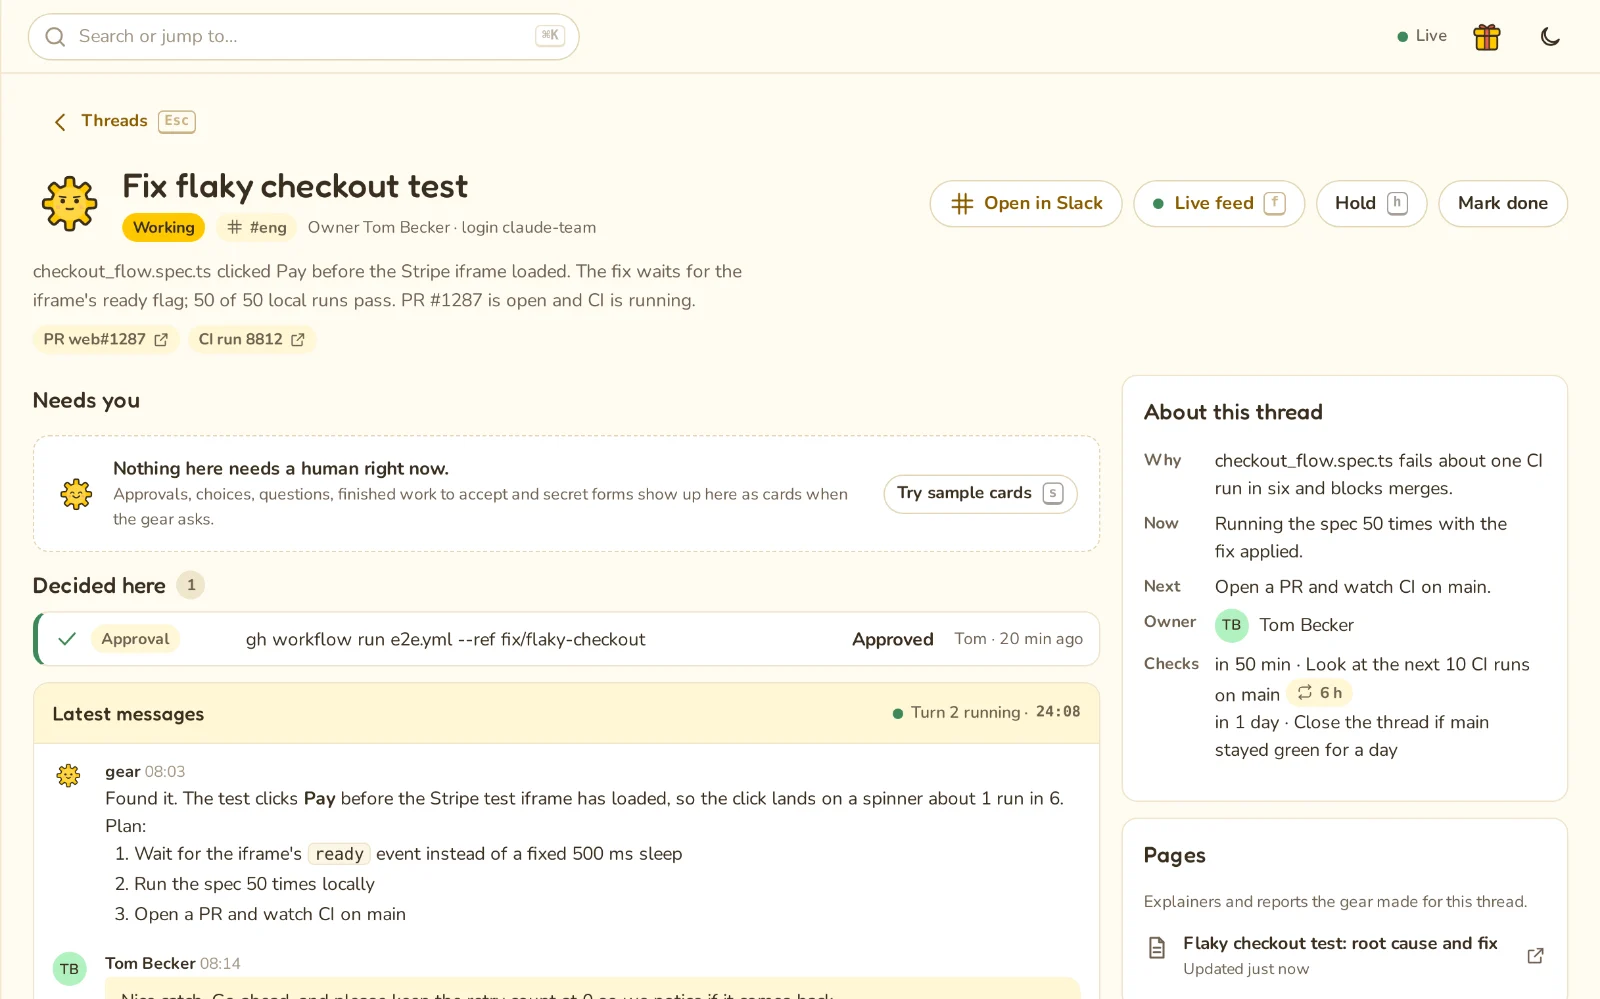This screenshot has height=999, width=1600.
Task: Click the checkmark on the Approval row
Action: [x=67, y=639]
